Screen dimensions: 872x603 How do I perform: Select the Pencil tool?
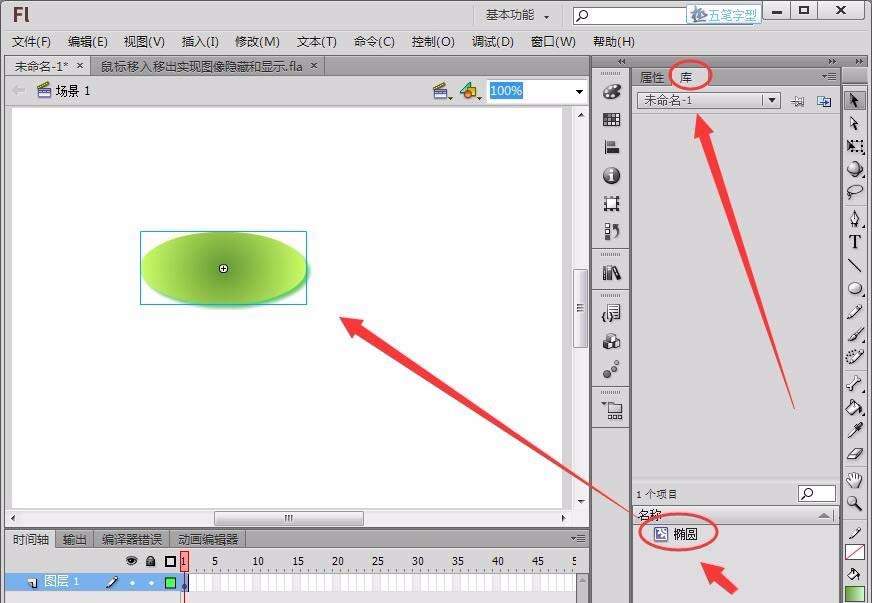[x=855, y=312]
